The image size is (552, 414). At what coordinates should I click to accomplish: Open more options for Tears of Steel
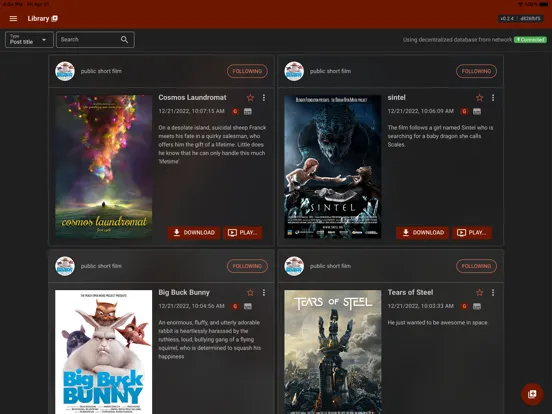tap(493, 293)
